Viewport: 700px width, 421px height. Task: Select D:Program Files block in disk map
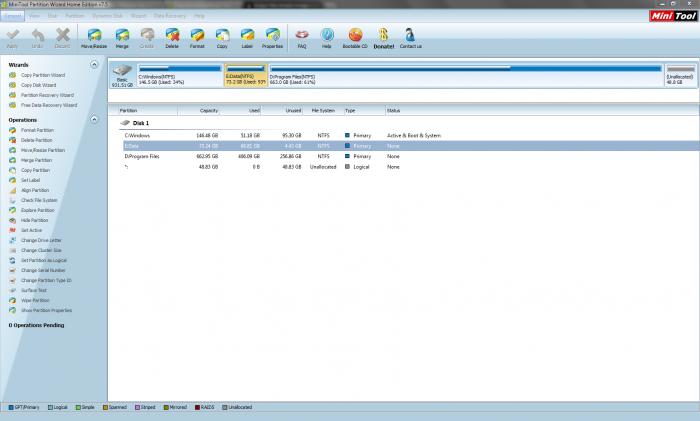[x=466, y=75]
